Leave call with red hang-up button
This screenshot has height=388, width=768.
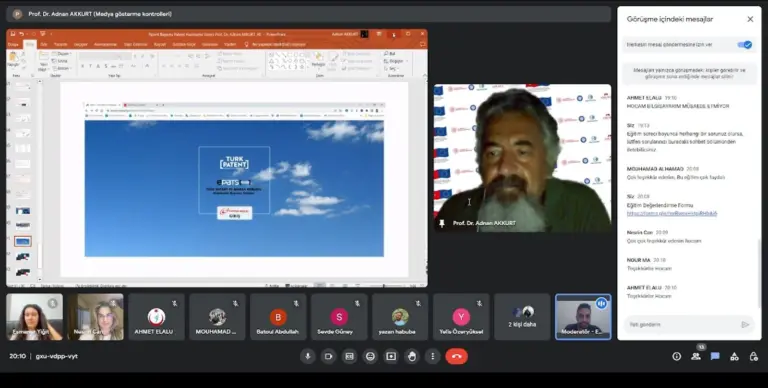[456, 356]
